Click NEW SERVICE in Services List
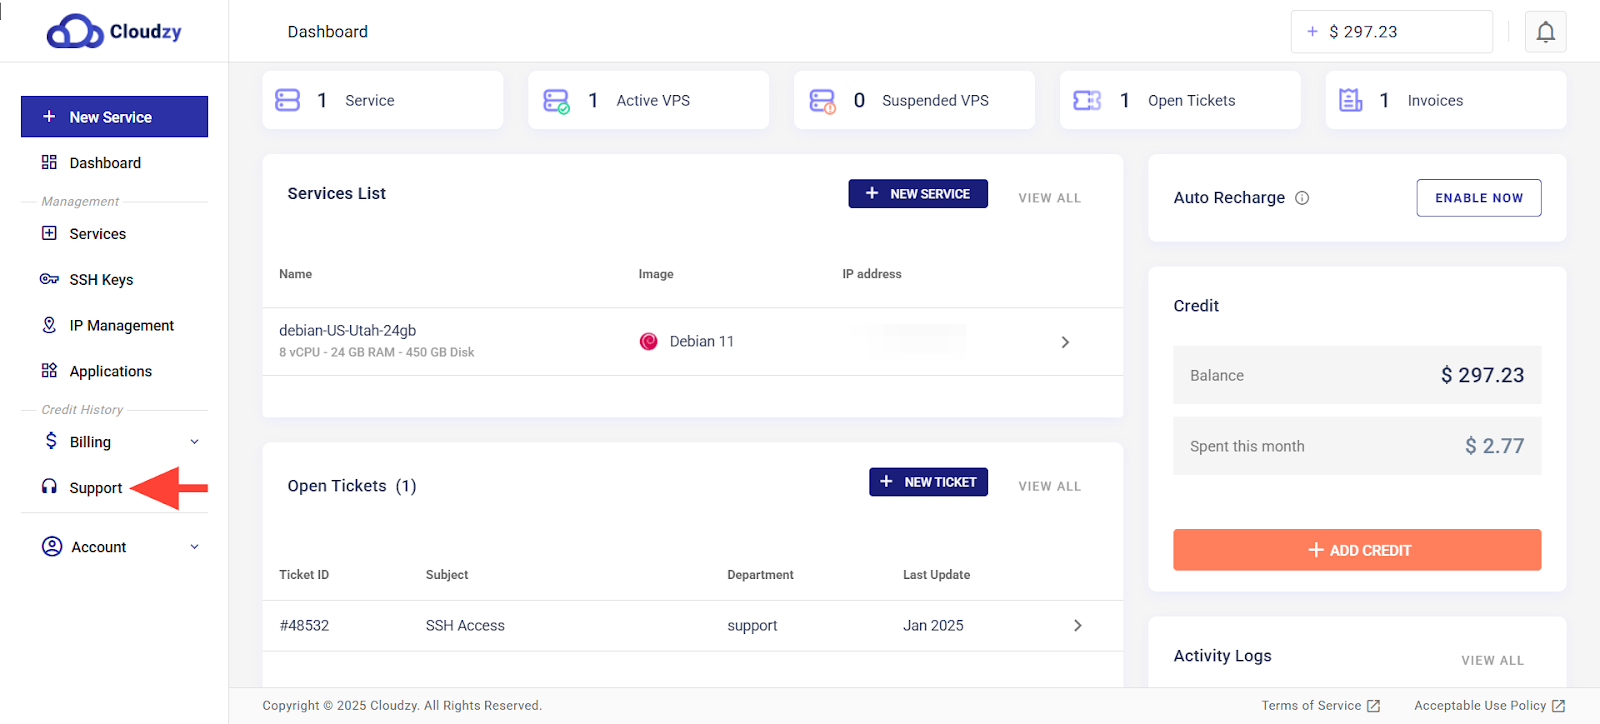 [x=918, y=194]
